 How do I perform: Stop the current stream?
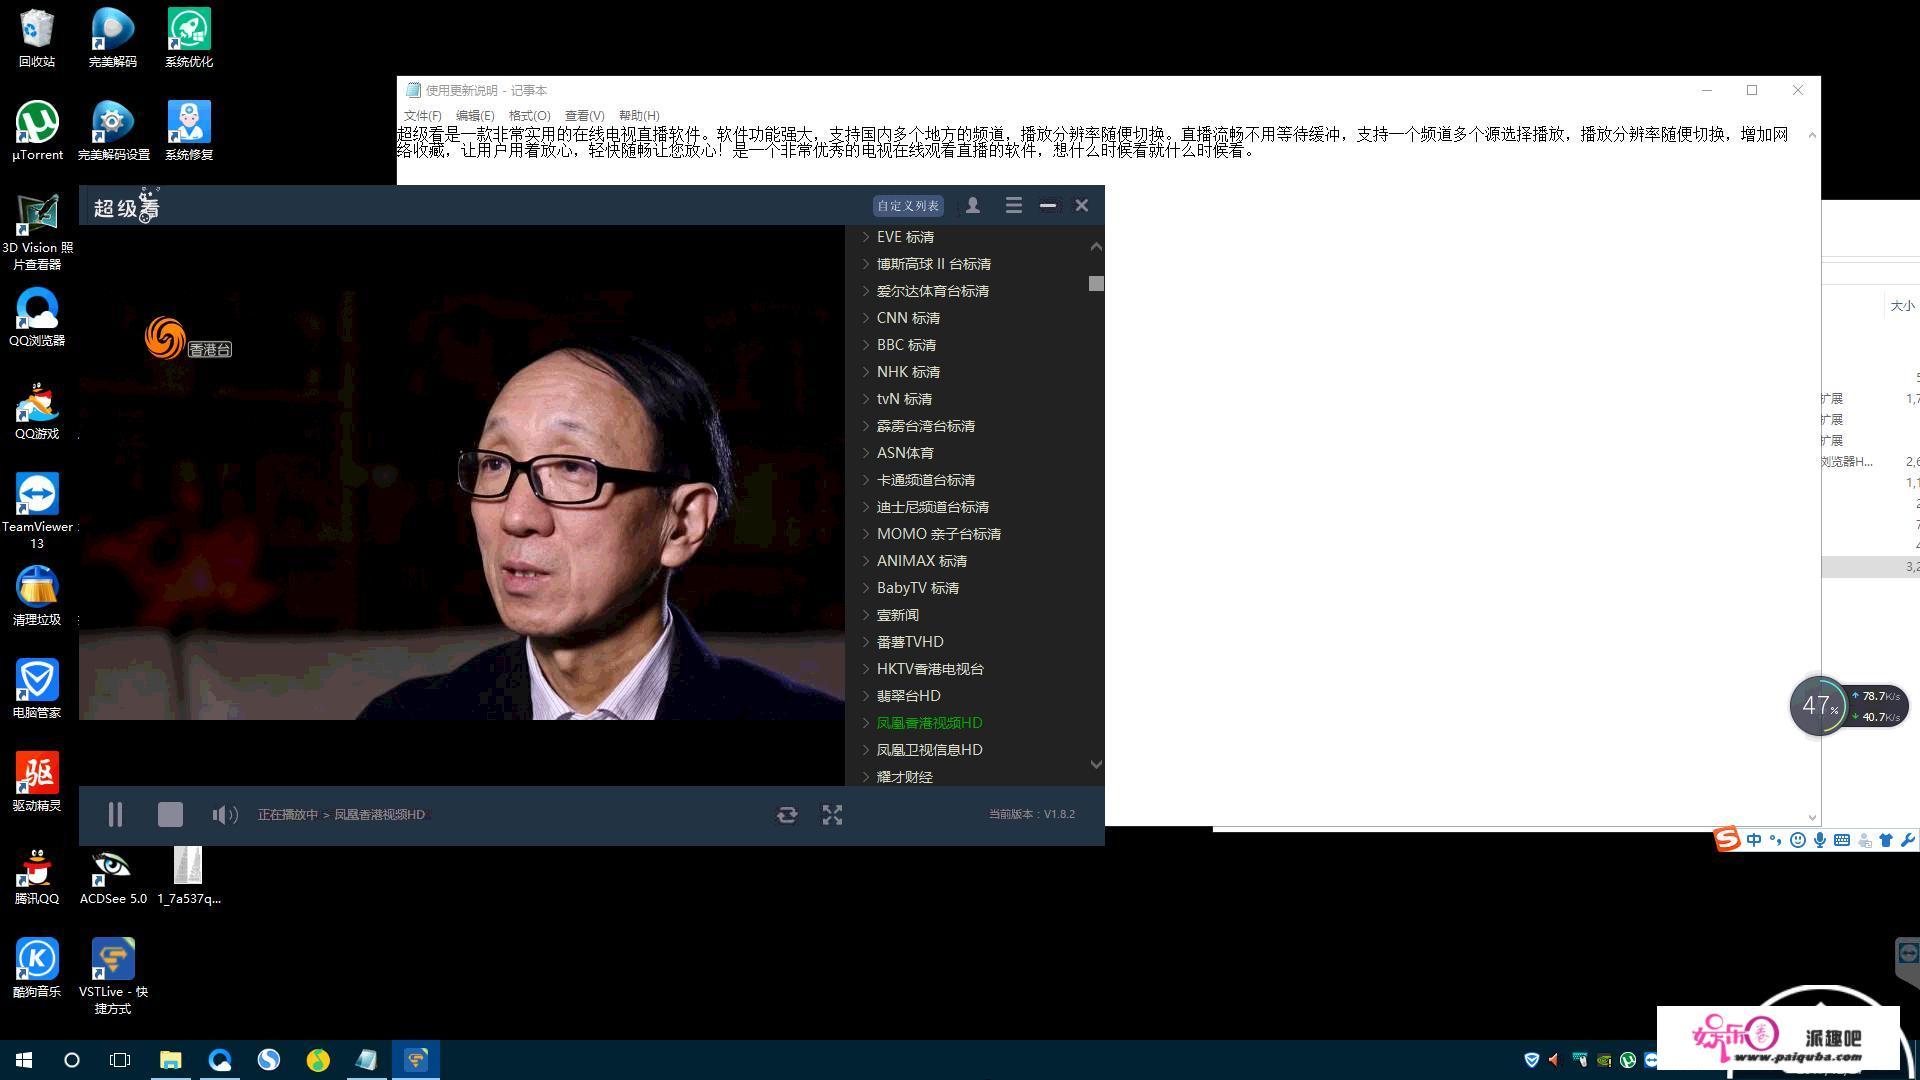point(170,815)
